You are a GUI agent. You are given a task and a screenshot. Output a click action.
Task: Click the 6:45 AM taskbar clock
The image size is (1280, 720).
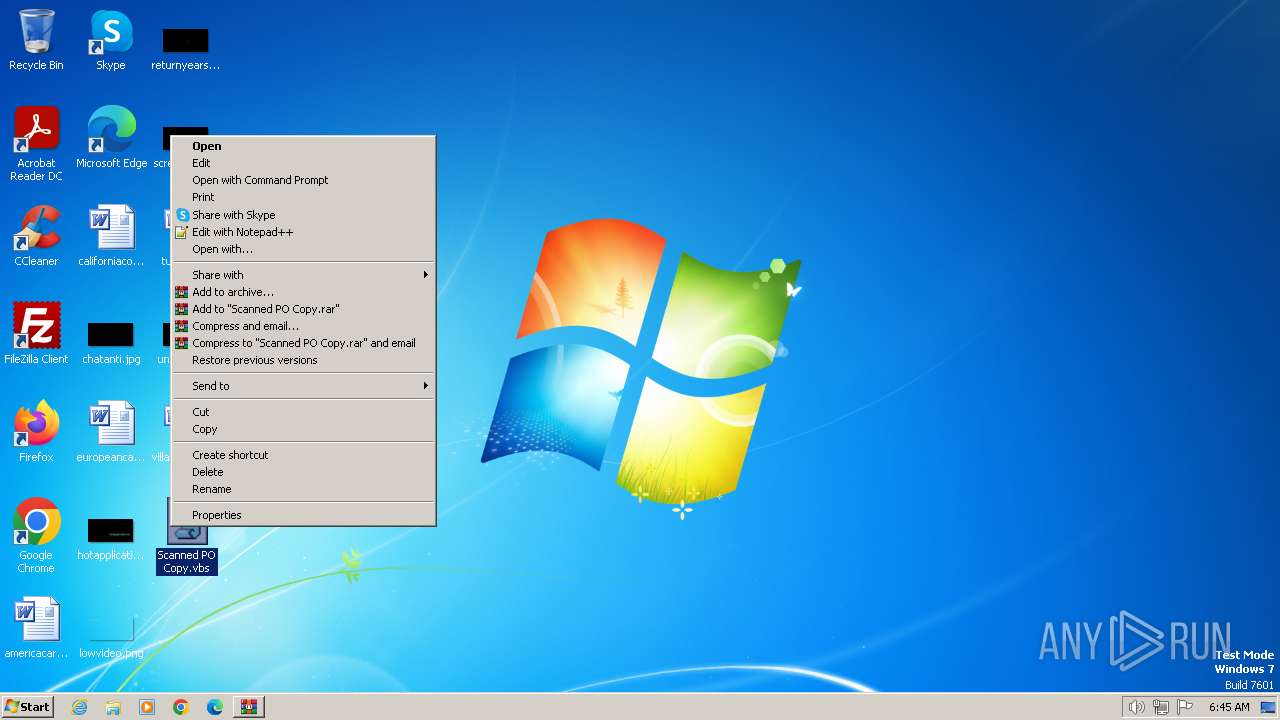pyautogui.click(x=1229, y=707)
